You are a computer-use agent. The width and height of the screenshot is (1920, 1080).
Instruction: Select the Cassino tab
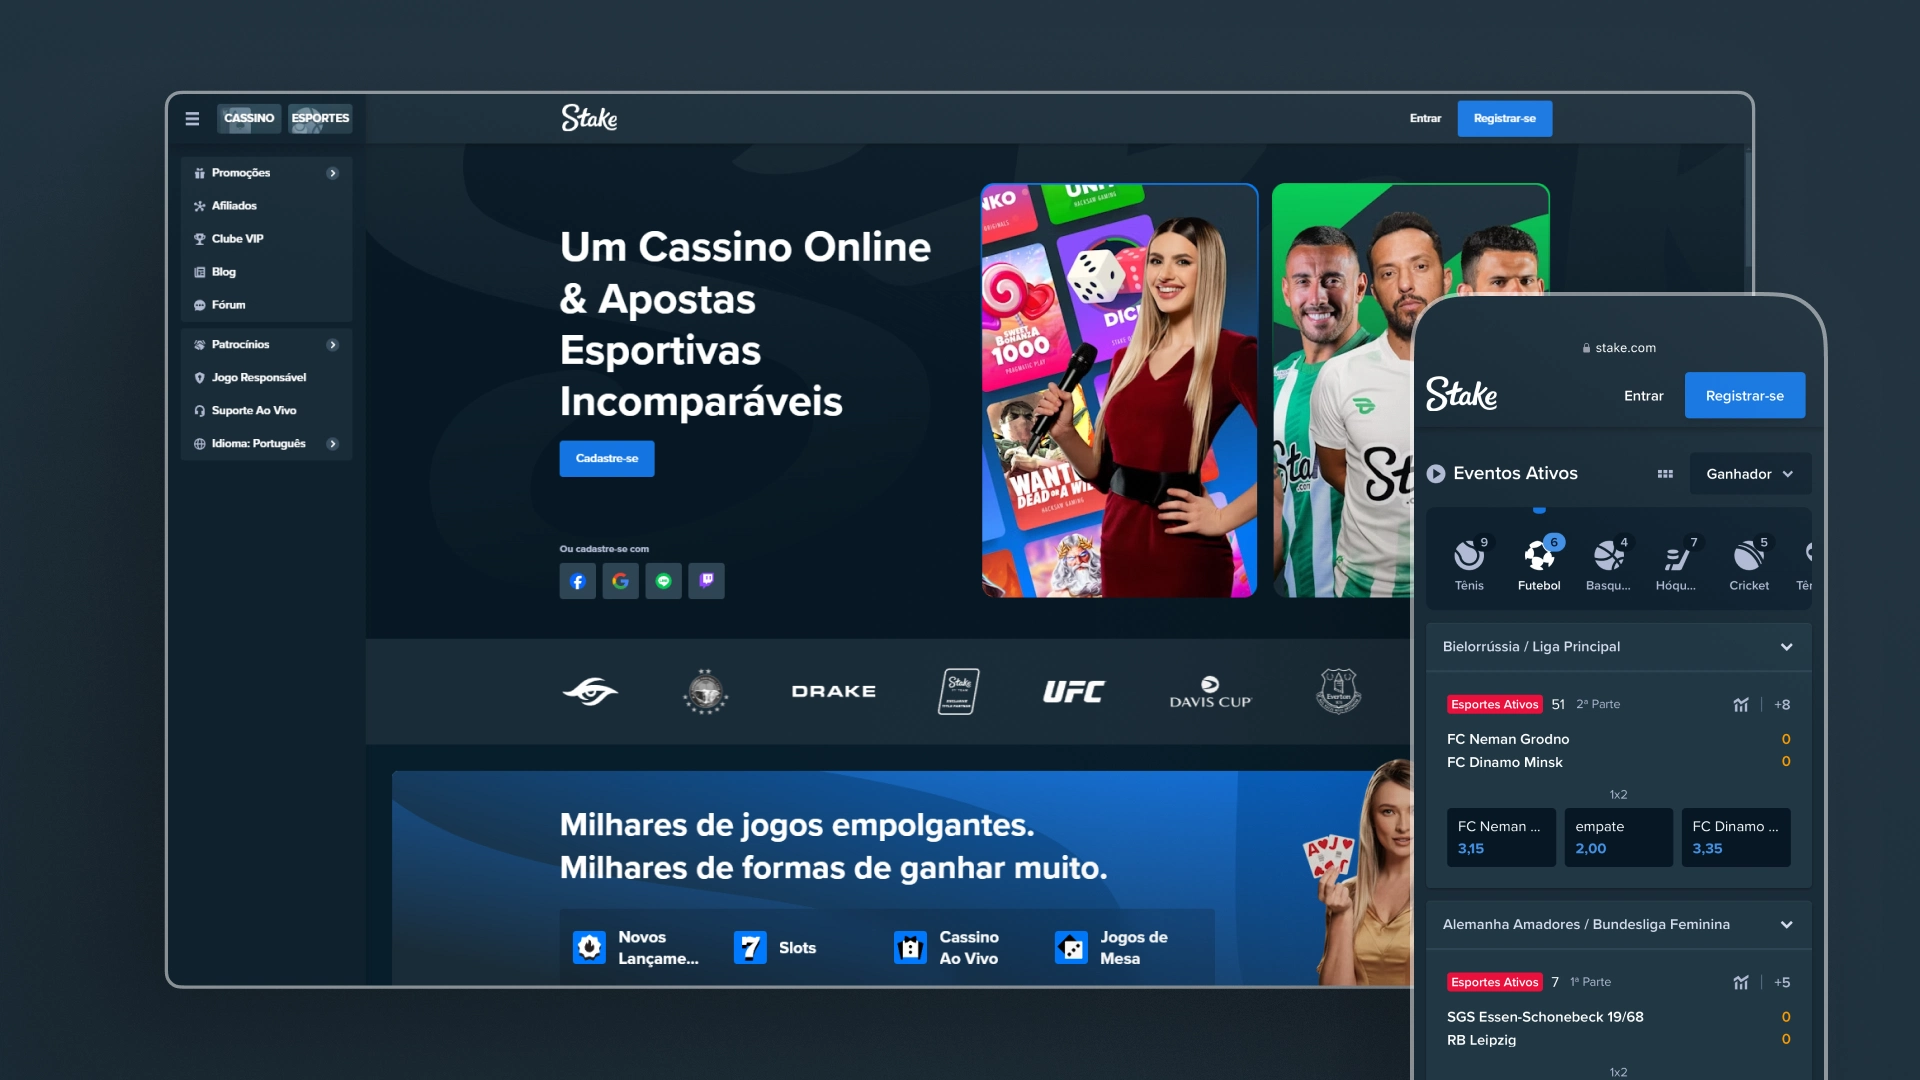click(248, 117)
